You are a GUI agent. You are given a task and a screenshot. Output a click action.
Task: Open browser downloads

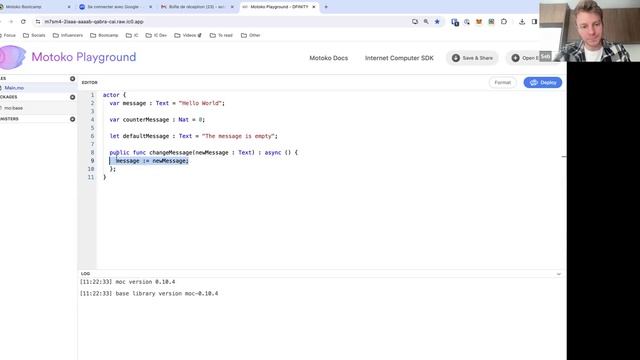(522, 22)
